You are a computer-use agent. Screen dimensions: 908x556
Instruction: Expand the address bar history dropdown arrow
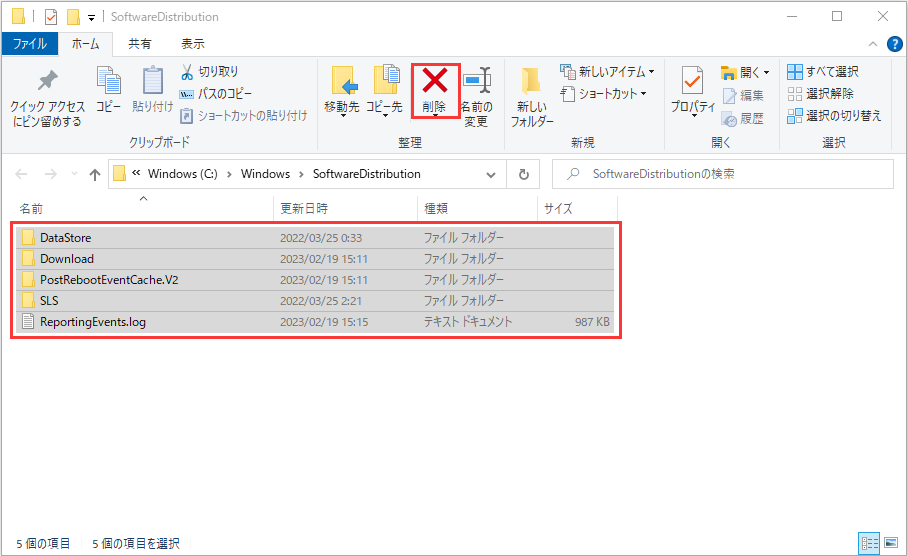pos(490,174)
